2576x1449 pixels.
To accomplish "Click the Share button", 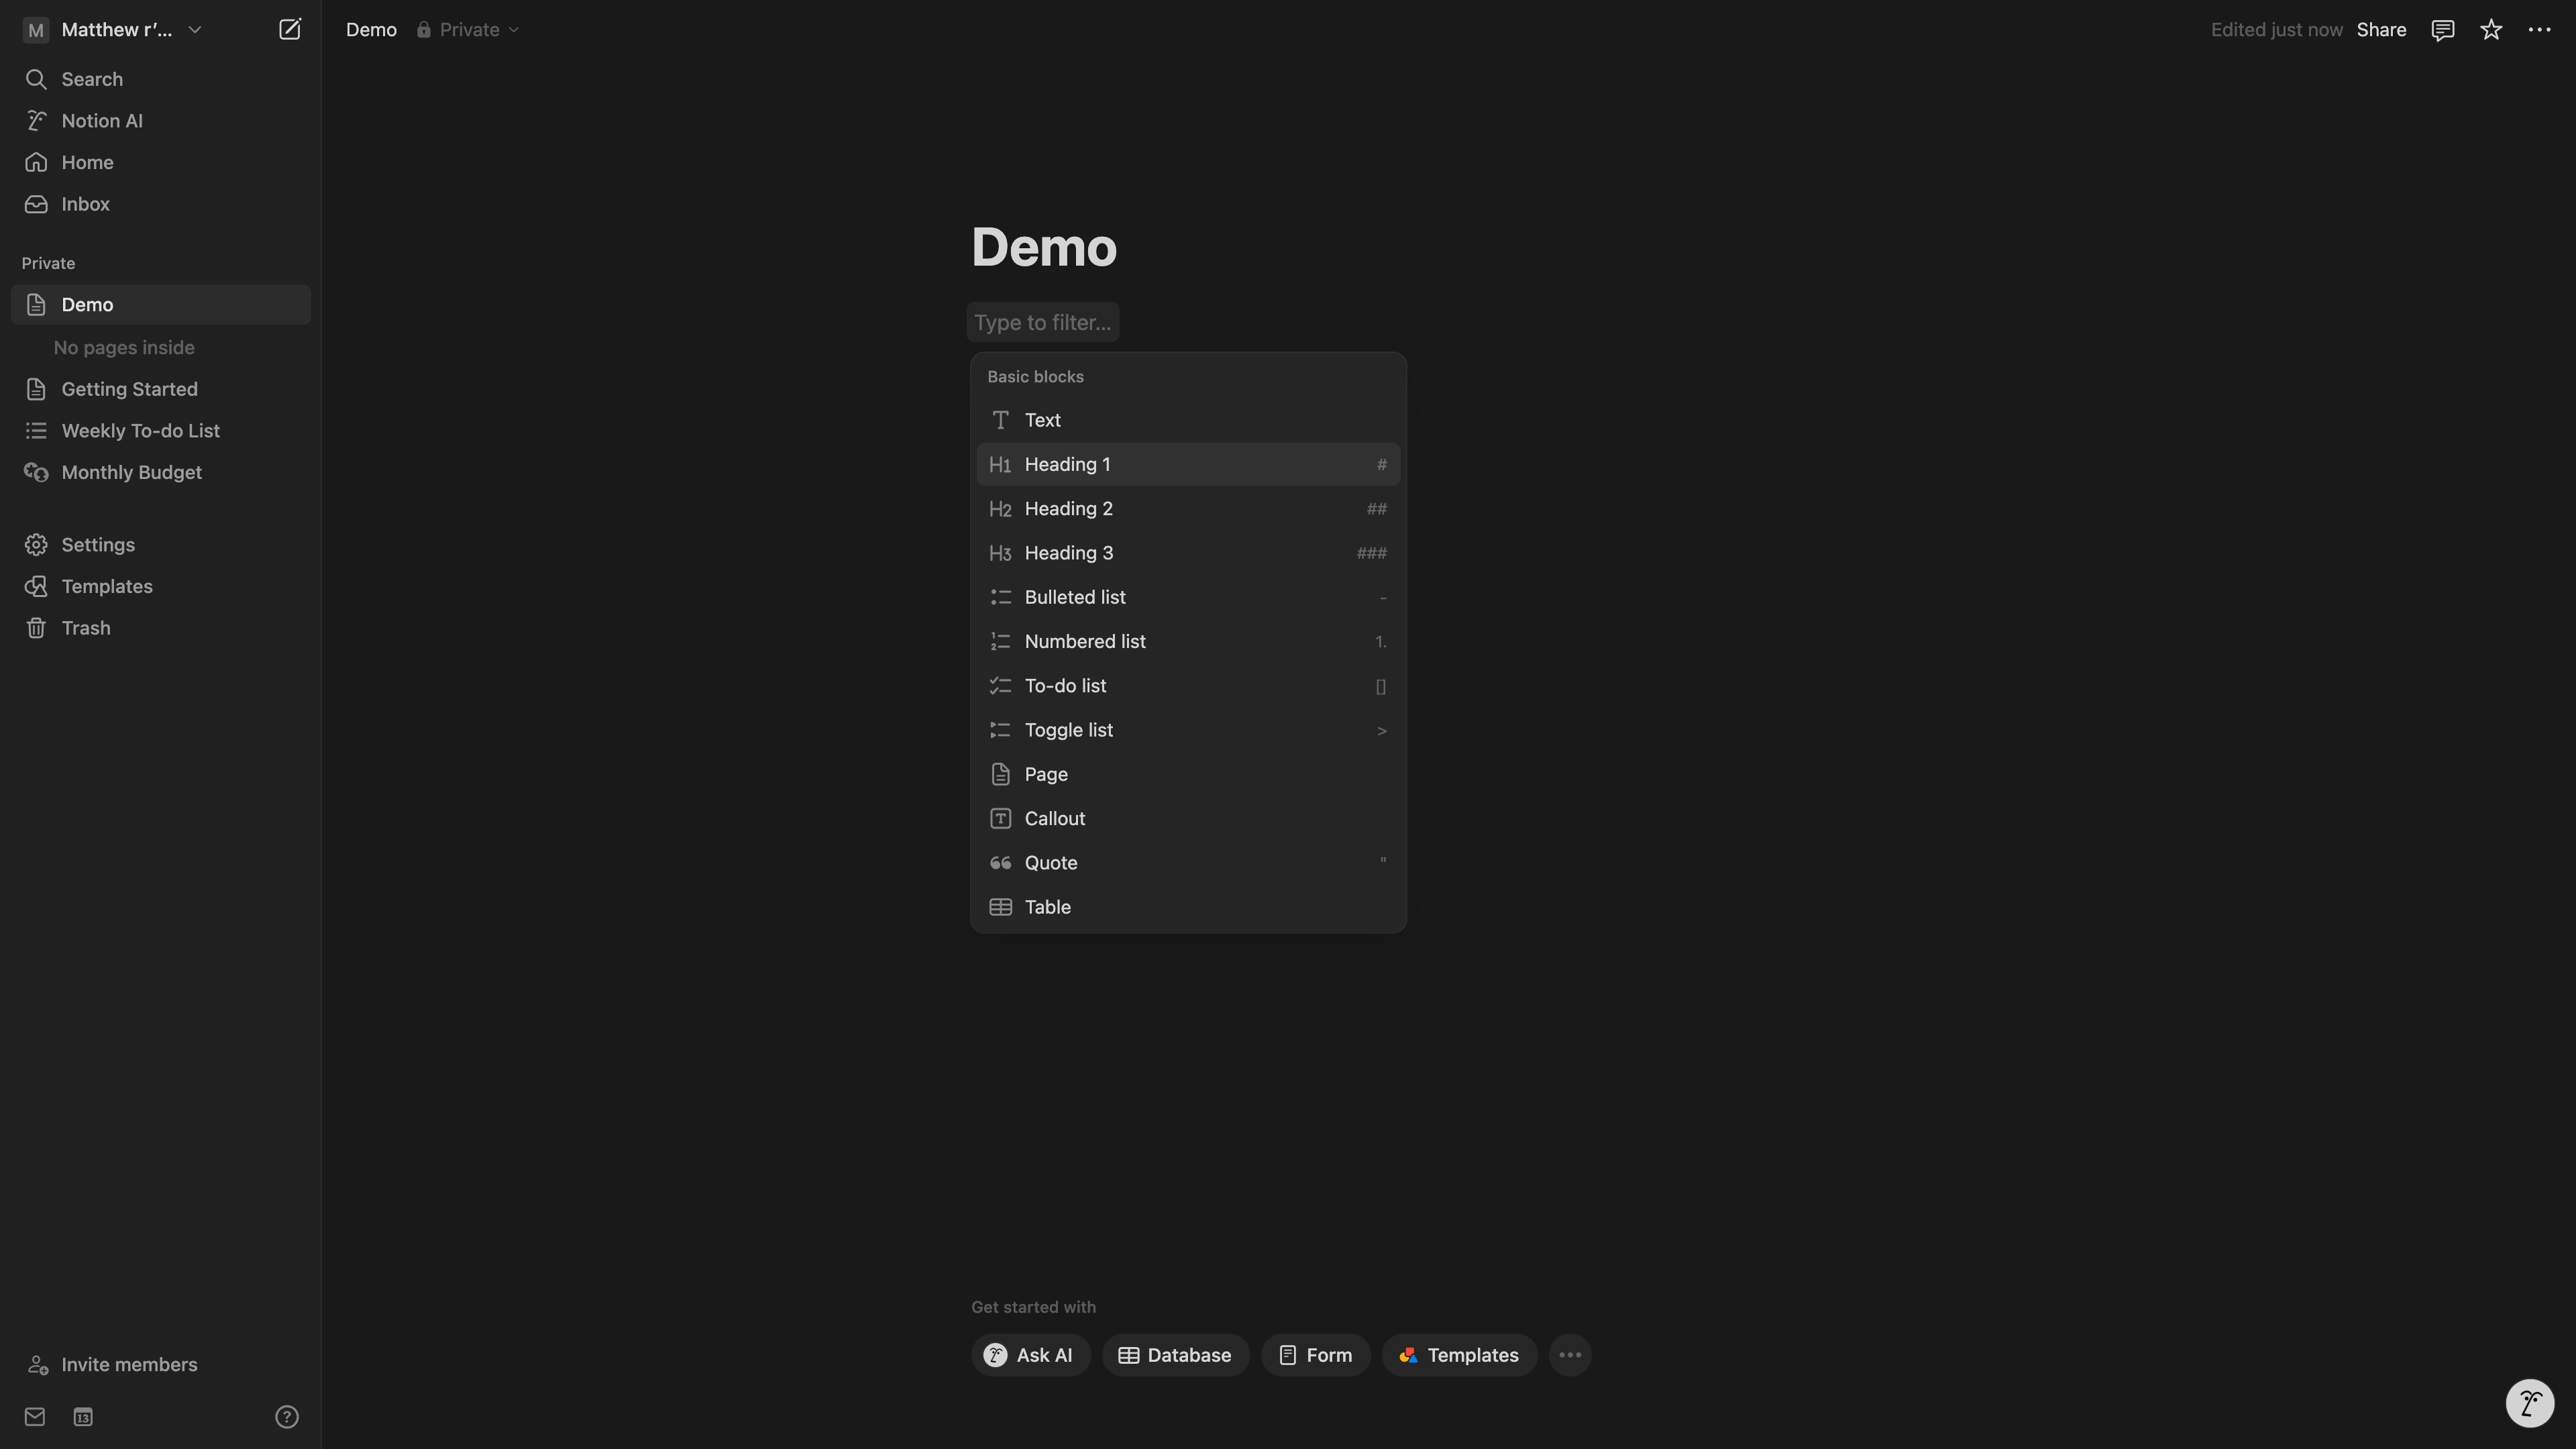I will coord(2381,30).
